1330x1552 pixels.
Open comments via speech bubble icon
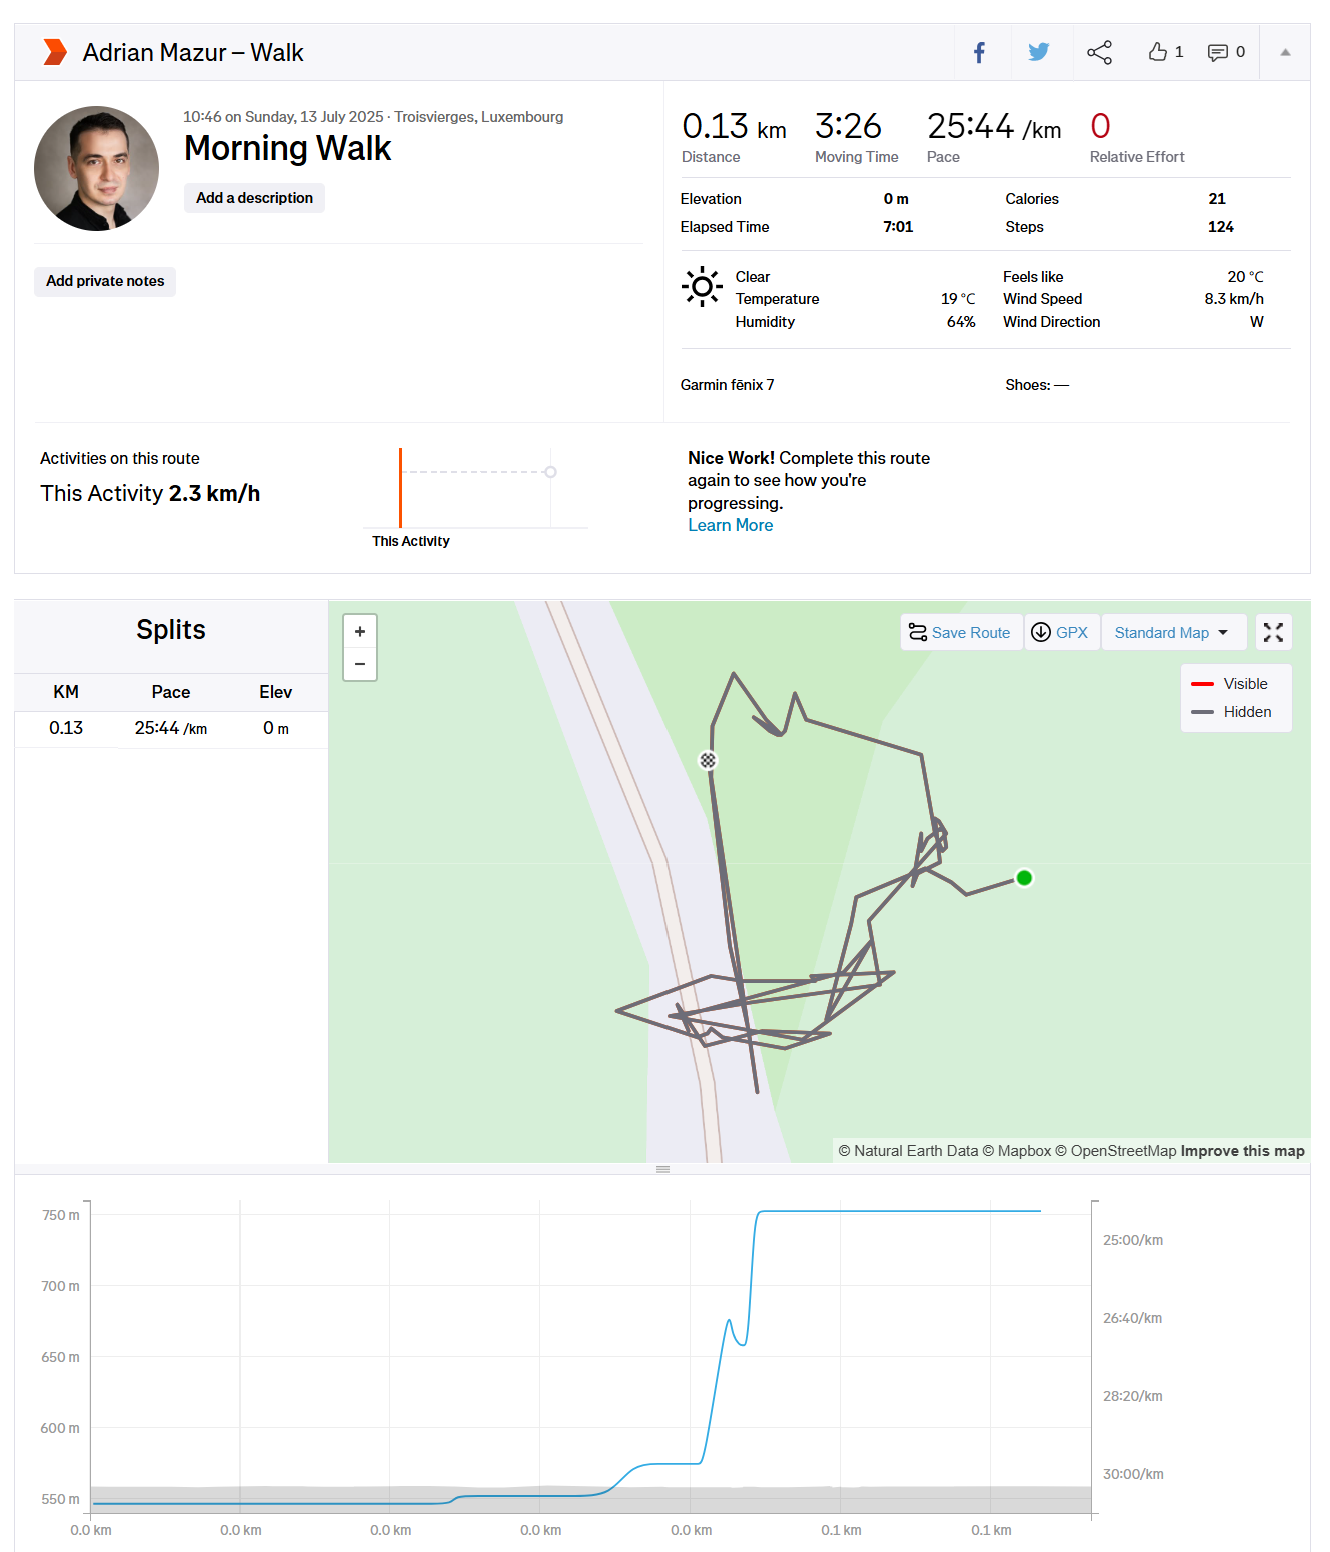click(1217, 53)
